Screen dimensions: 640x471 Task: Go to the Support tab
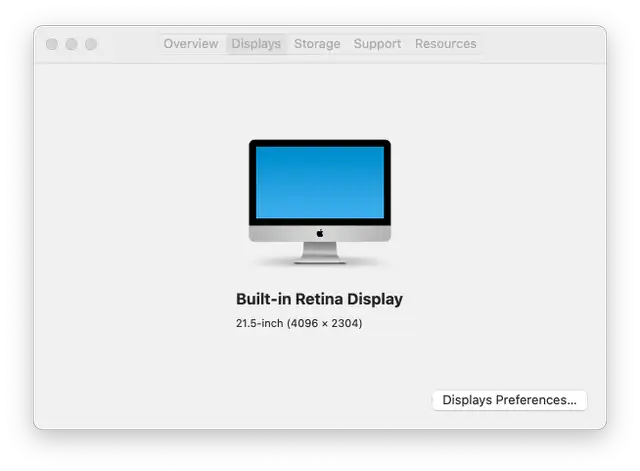click(378, 44)
